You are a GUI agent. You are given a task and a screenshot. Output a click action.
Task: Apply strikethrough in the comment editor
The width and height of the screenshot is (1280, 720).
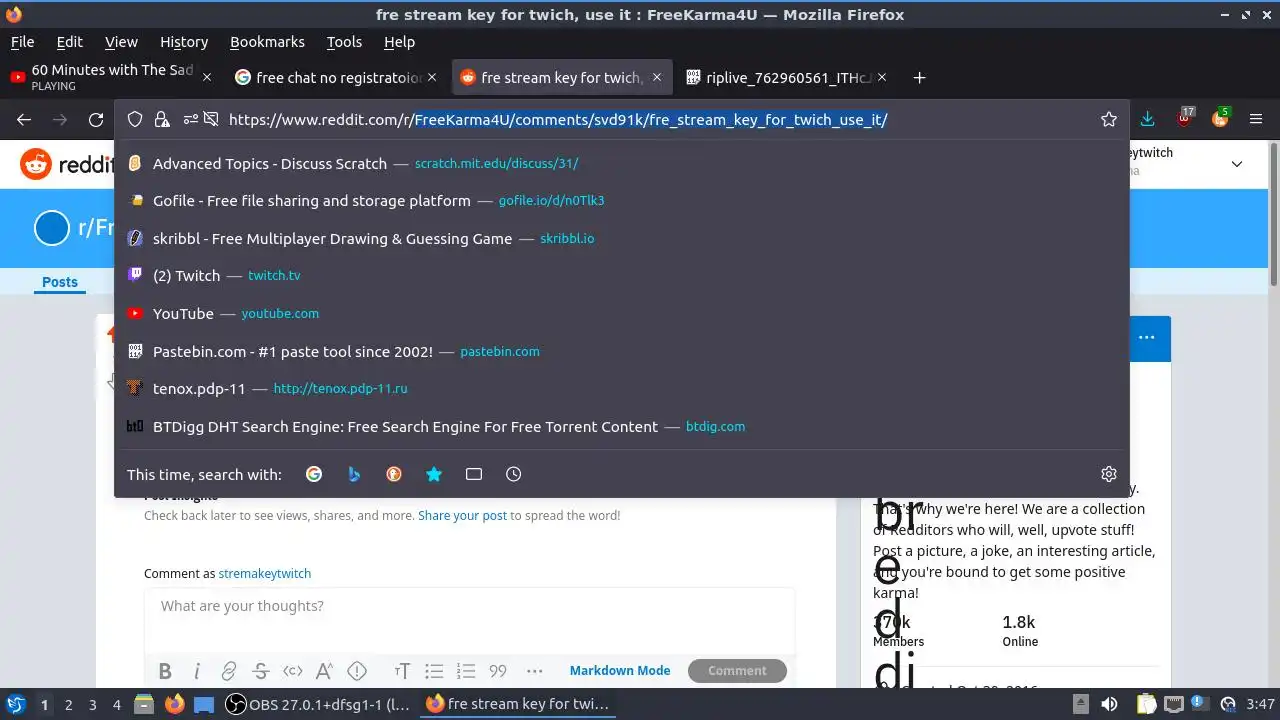coord(261,671)
